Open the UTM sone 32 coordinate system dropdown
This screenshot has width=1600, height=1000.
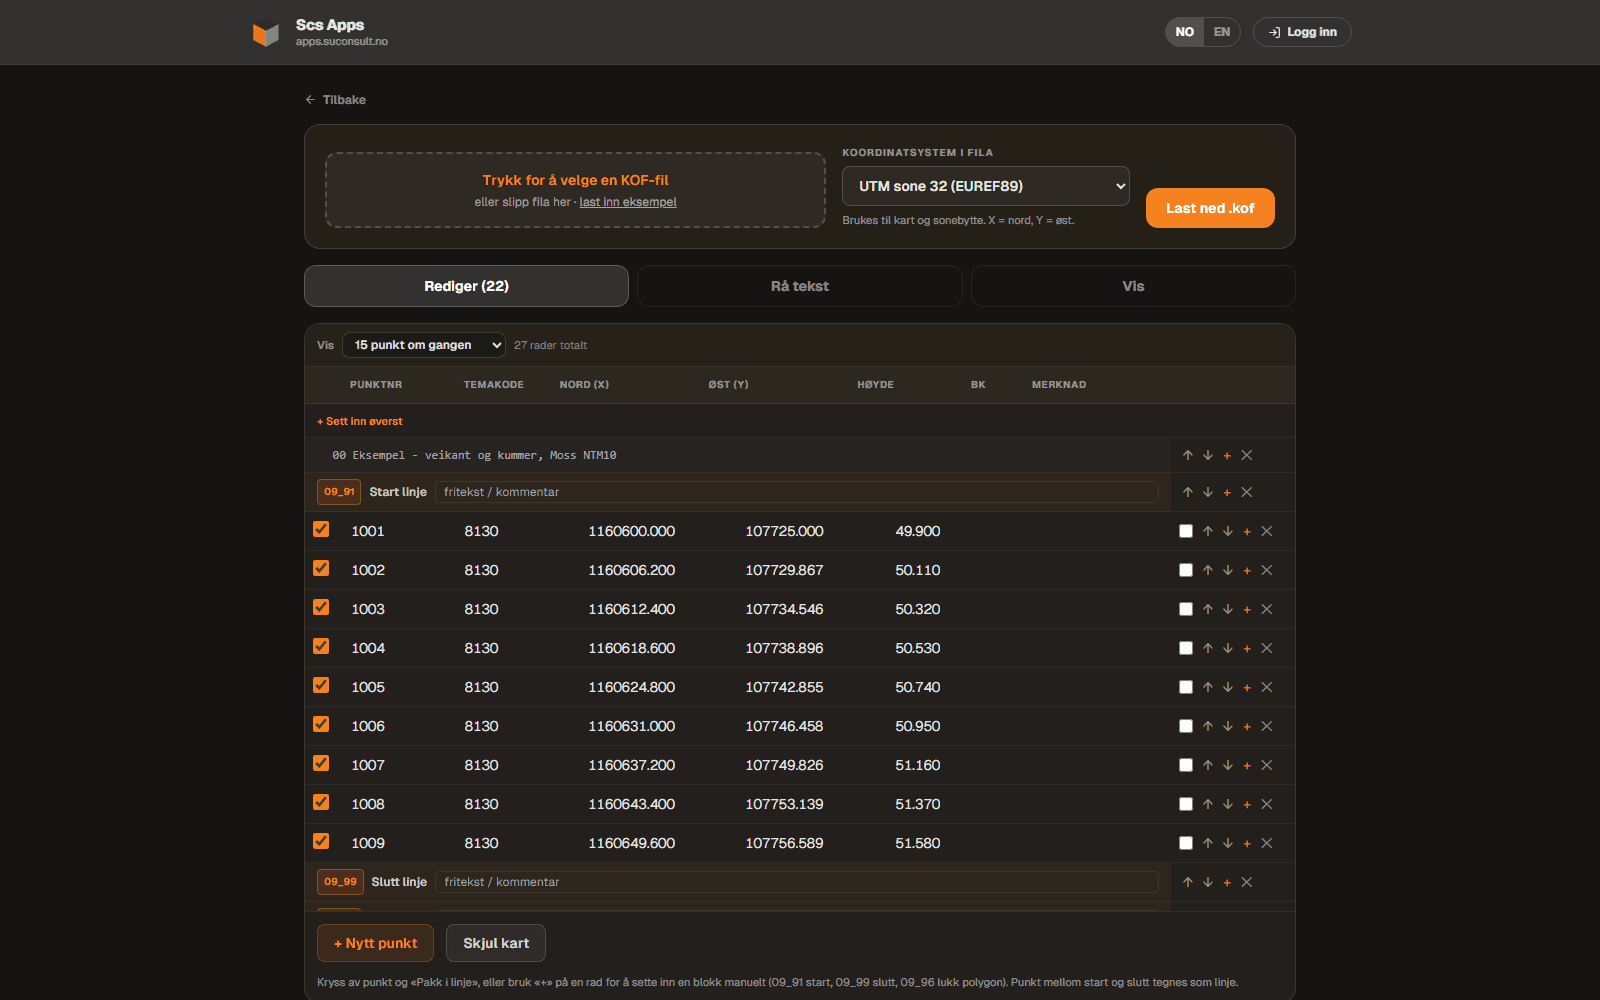click(986, 186)
